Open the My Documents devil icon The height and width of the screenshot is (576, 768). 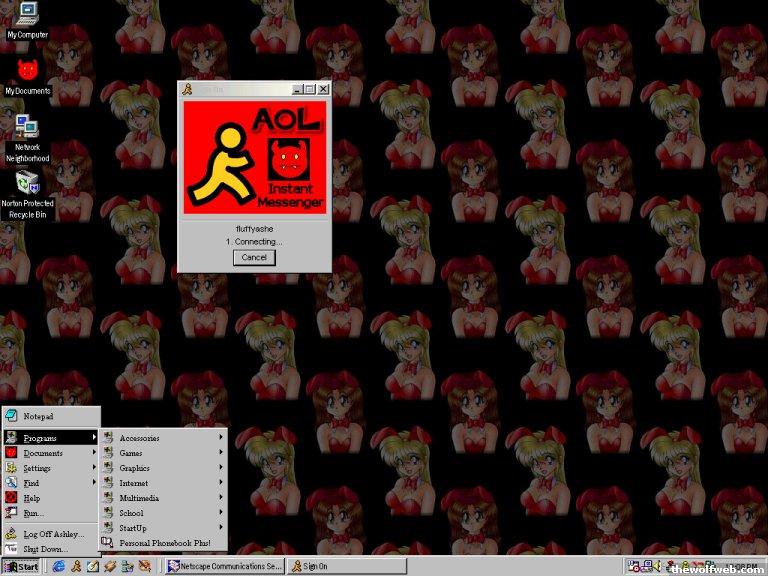(x=27, y=70)
